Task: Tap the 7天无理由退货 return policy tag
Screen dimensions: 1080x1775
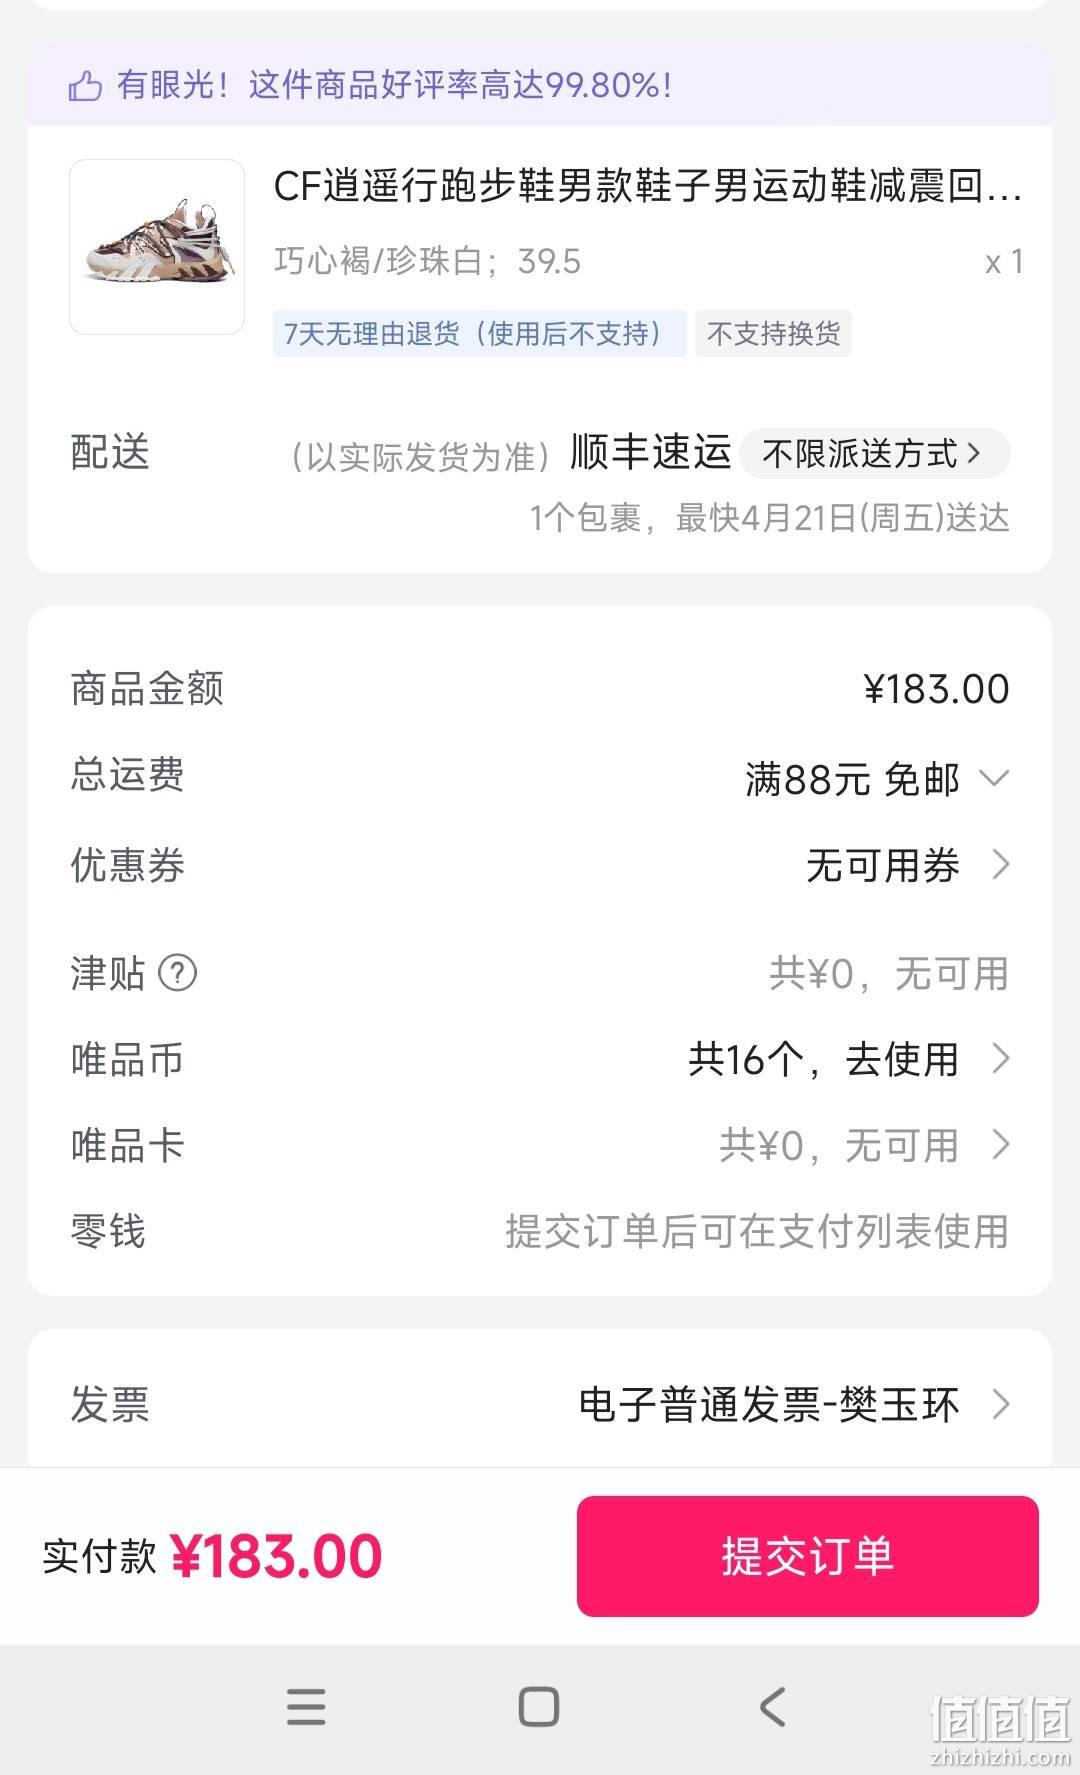Action: tap(479, 333)
